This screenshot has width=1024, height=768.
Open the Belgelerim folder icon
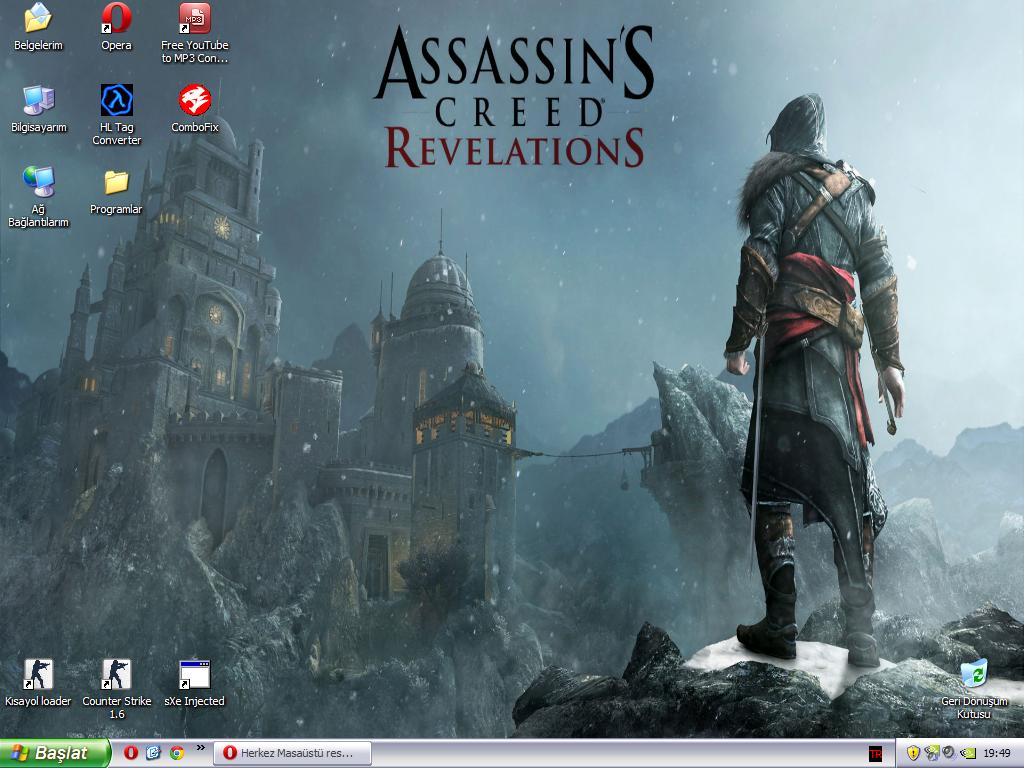tap(38, 18)
